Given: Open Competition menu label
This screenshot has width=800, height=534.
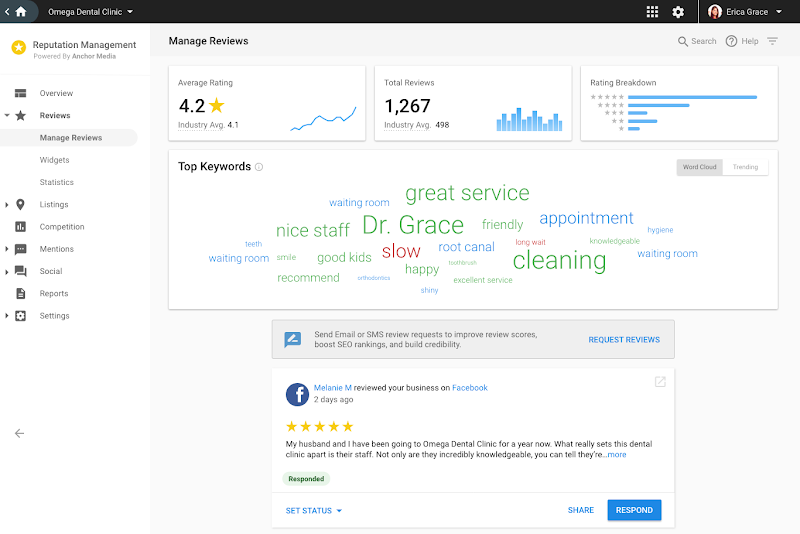Looking at the screenshot, I should (62, 226).
